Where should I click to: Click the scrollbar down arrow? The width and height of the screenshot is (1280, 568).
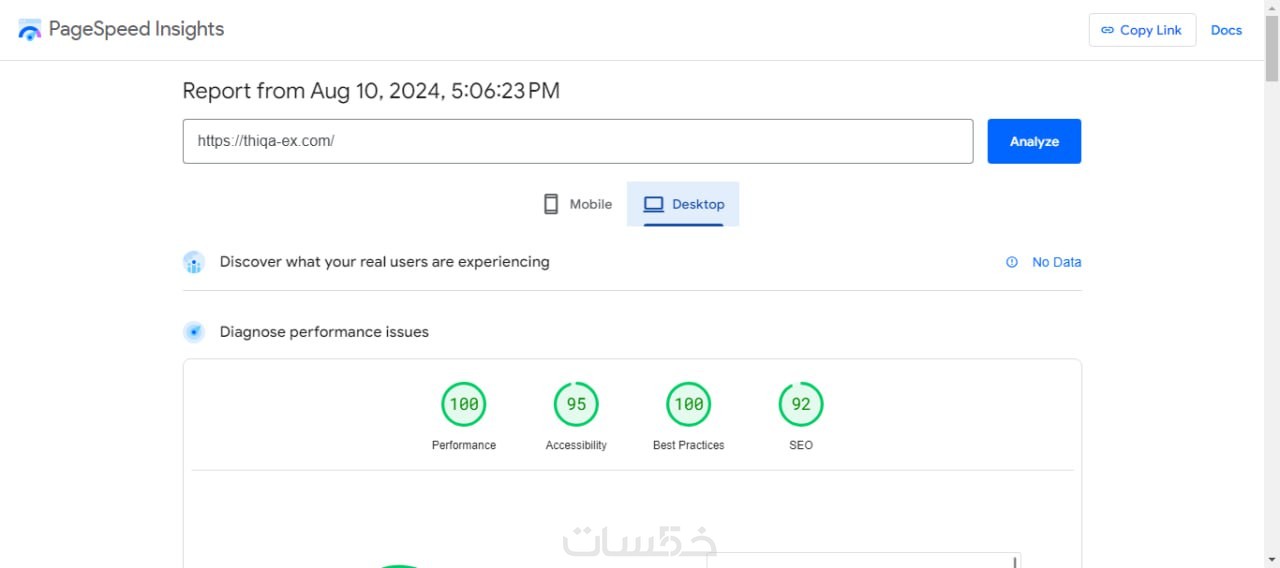[x=1271, y=559]
